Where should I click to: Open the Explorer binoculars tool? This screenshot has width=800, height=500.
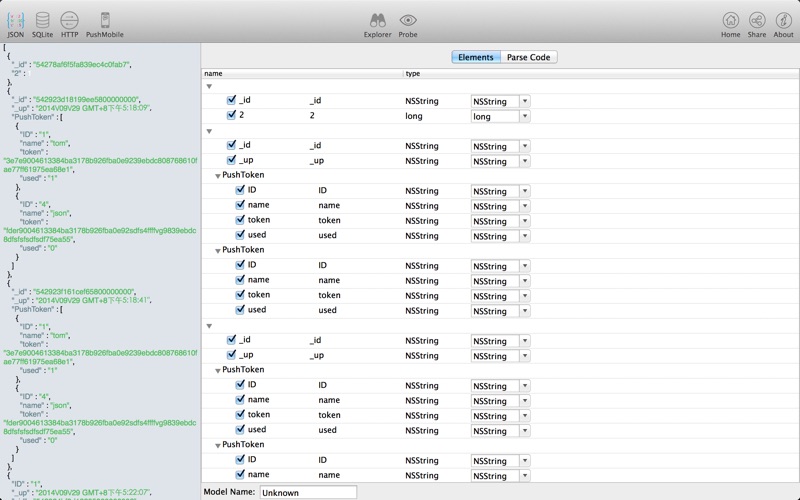378,25
